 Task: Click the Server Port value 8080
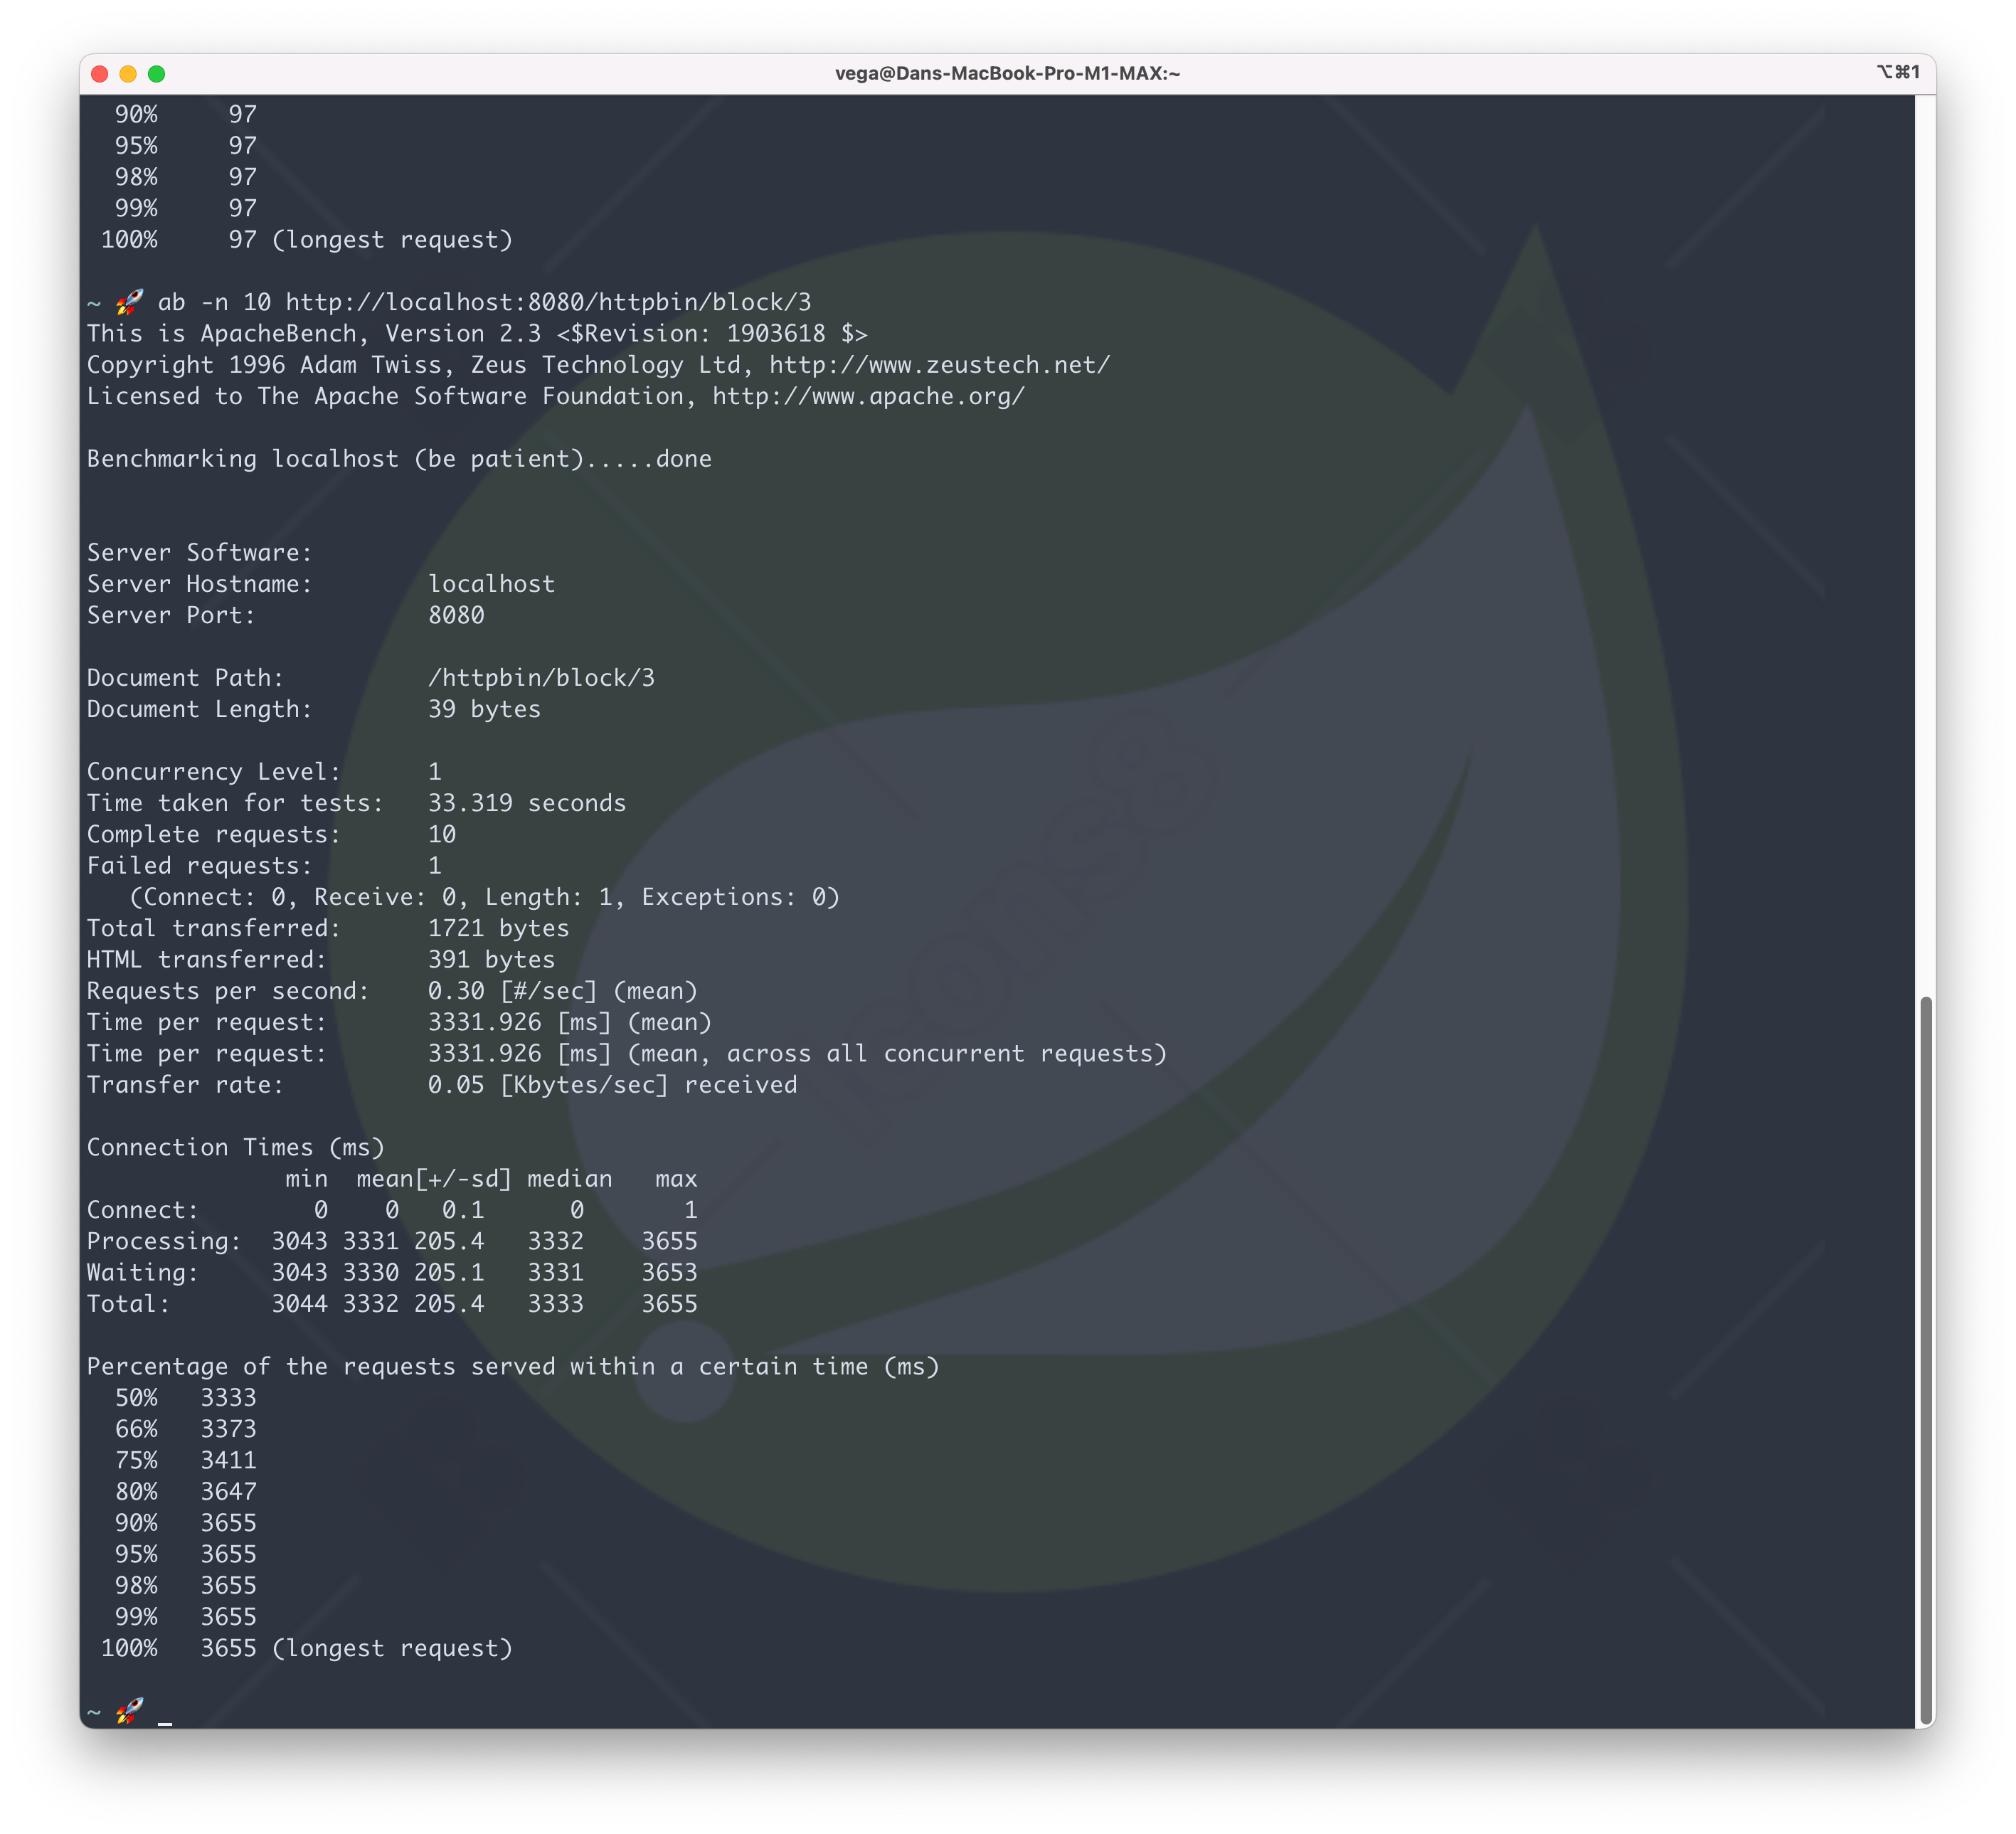coord(456,615)
